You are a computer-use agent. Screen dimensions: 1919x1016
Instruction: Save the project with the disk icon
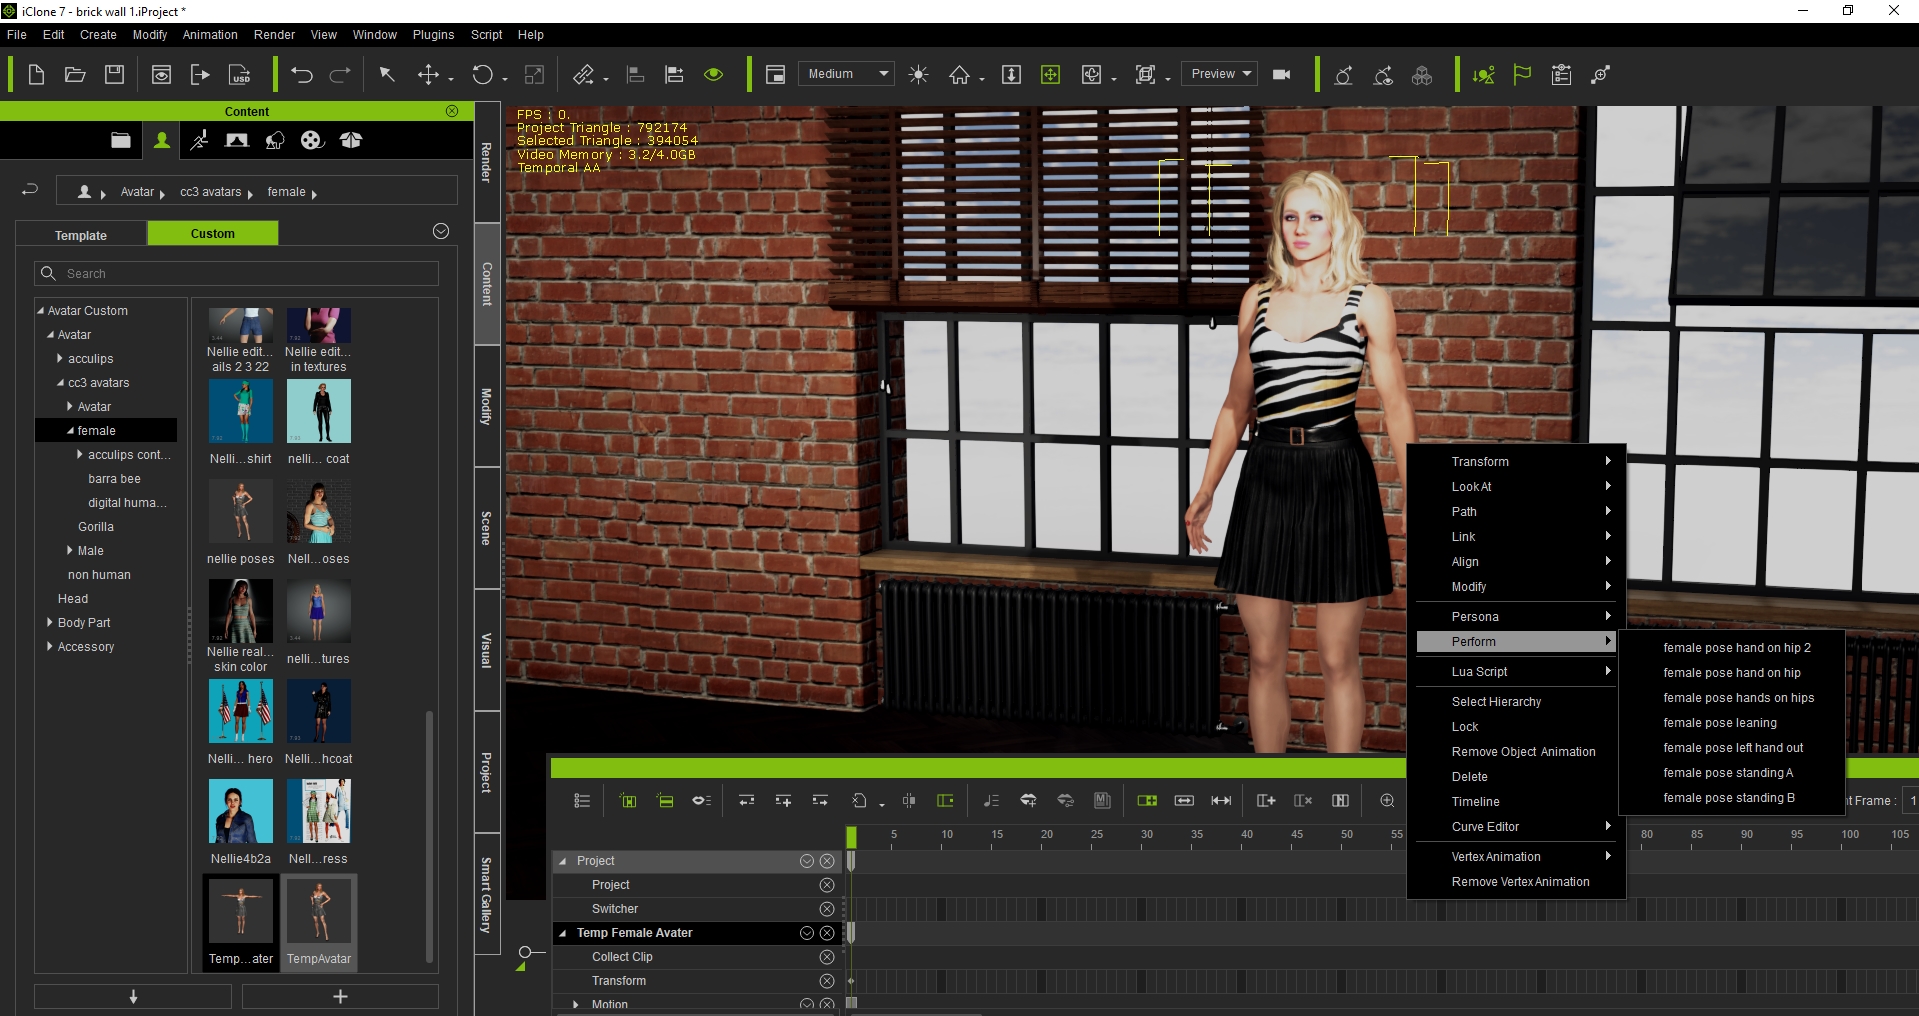114,75
